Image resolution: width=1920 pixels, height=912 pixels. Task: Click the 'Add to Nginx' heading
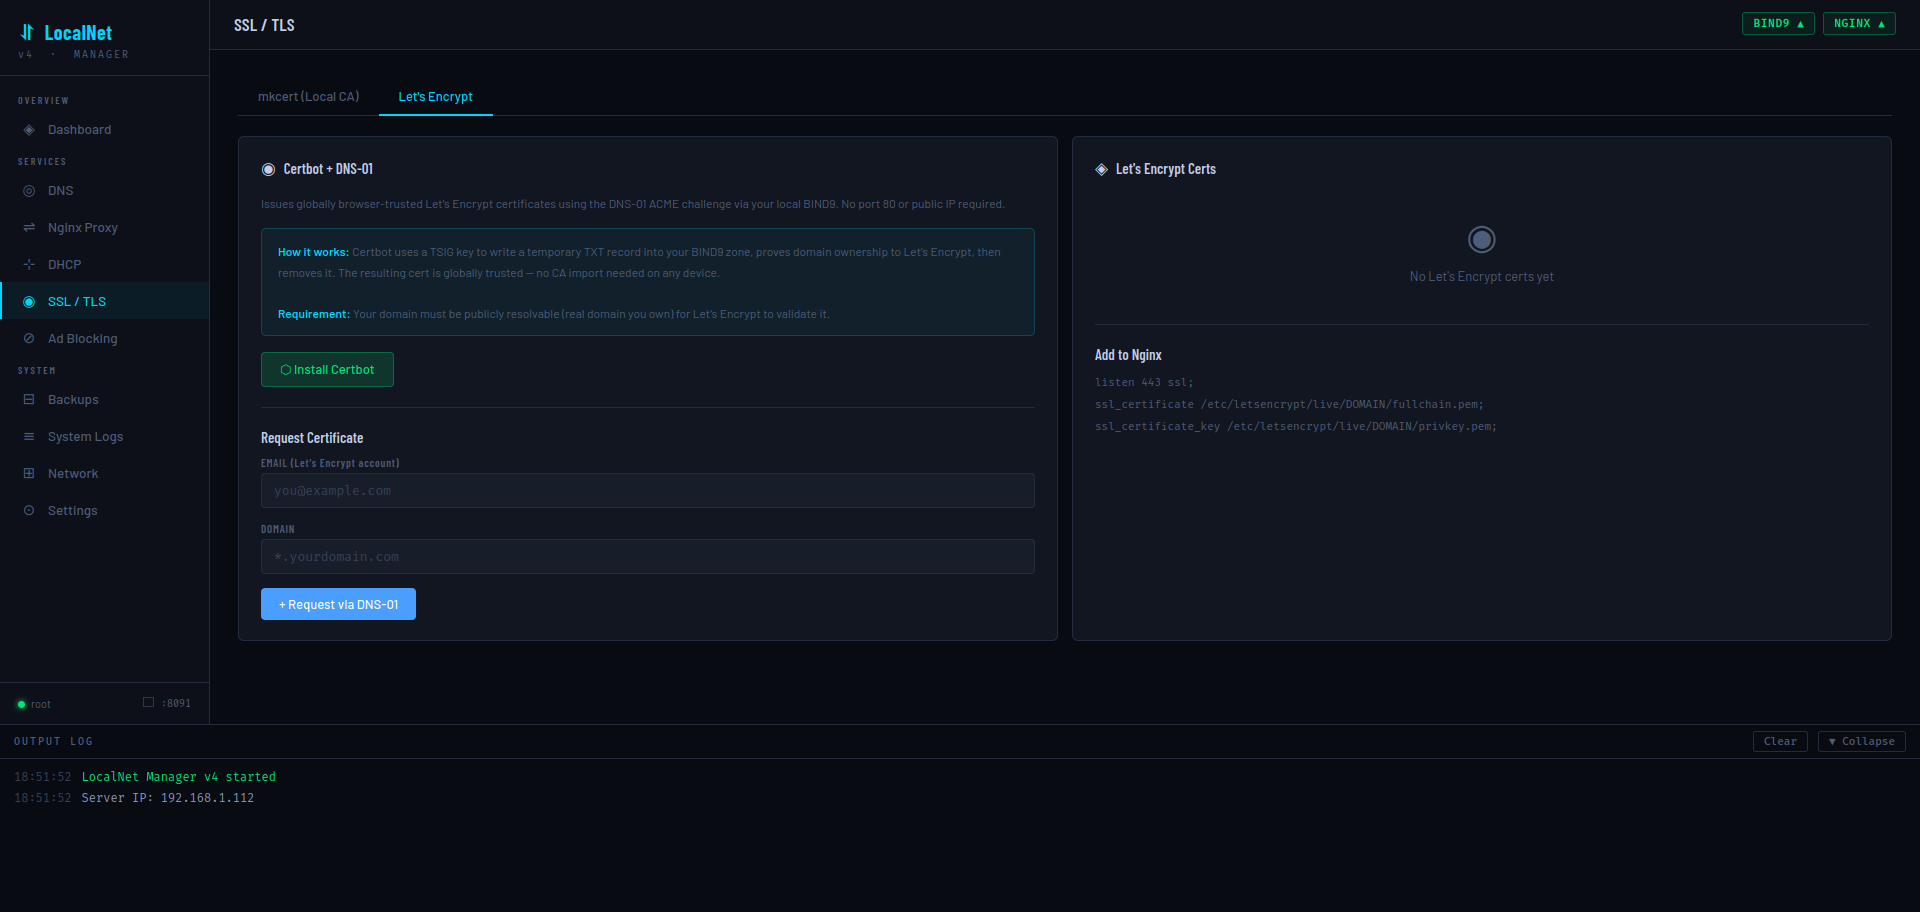coord(1128,355)
